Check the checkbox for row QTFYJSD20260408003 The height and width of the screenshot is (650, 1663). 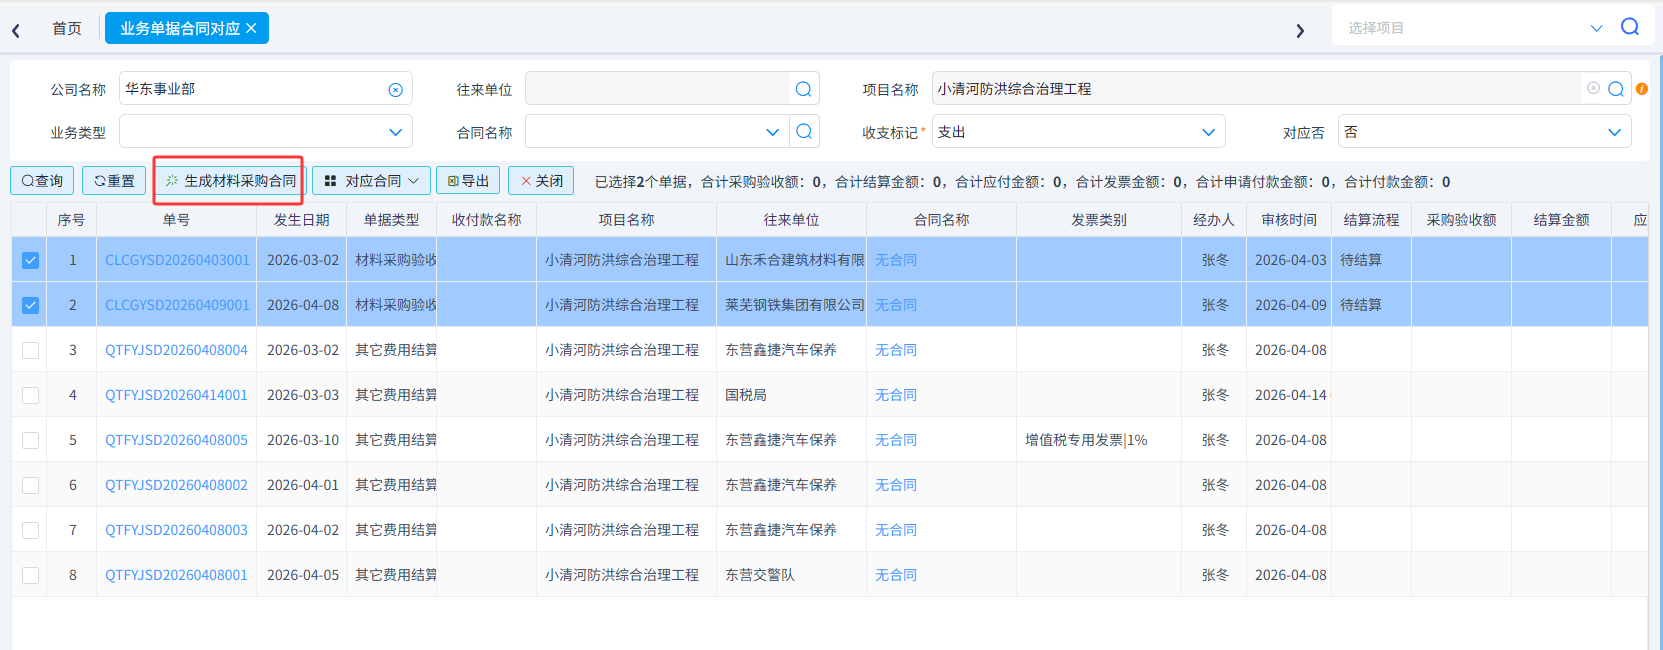pyautogui.click(x=30, y=530)
